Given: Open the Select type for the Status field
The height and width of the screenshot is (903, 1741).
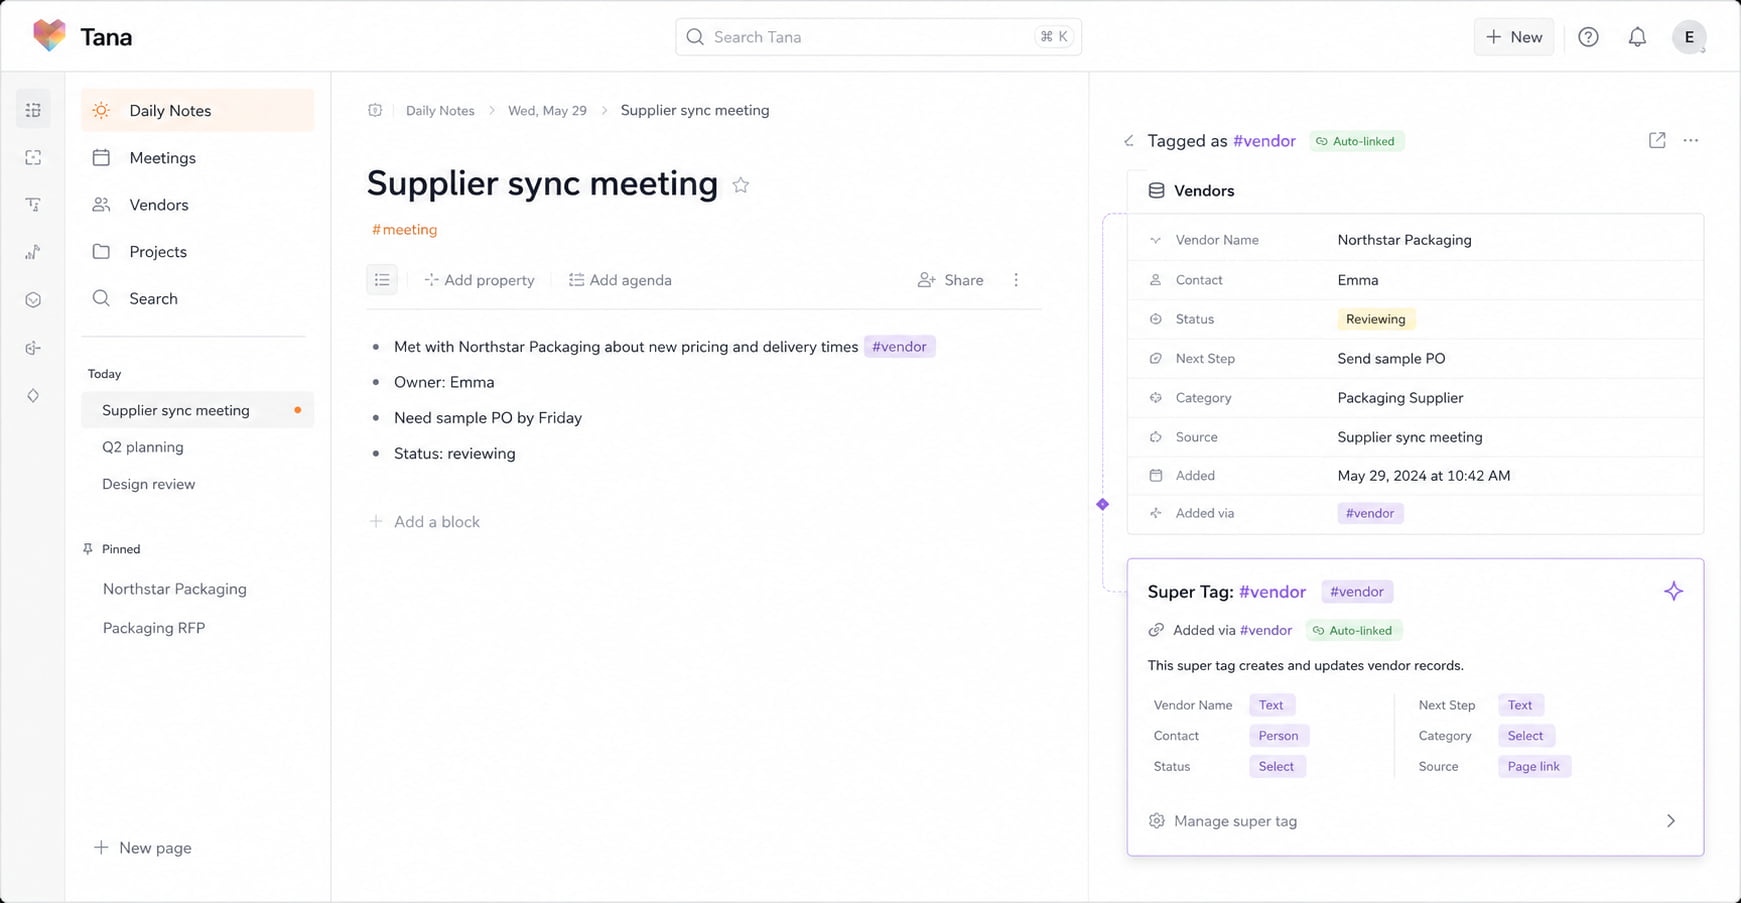Looking at the screenshot, I should tap(1276, 766).
